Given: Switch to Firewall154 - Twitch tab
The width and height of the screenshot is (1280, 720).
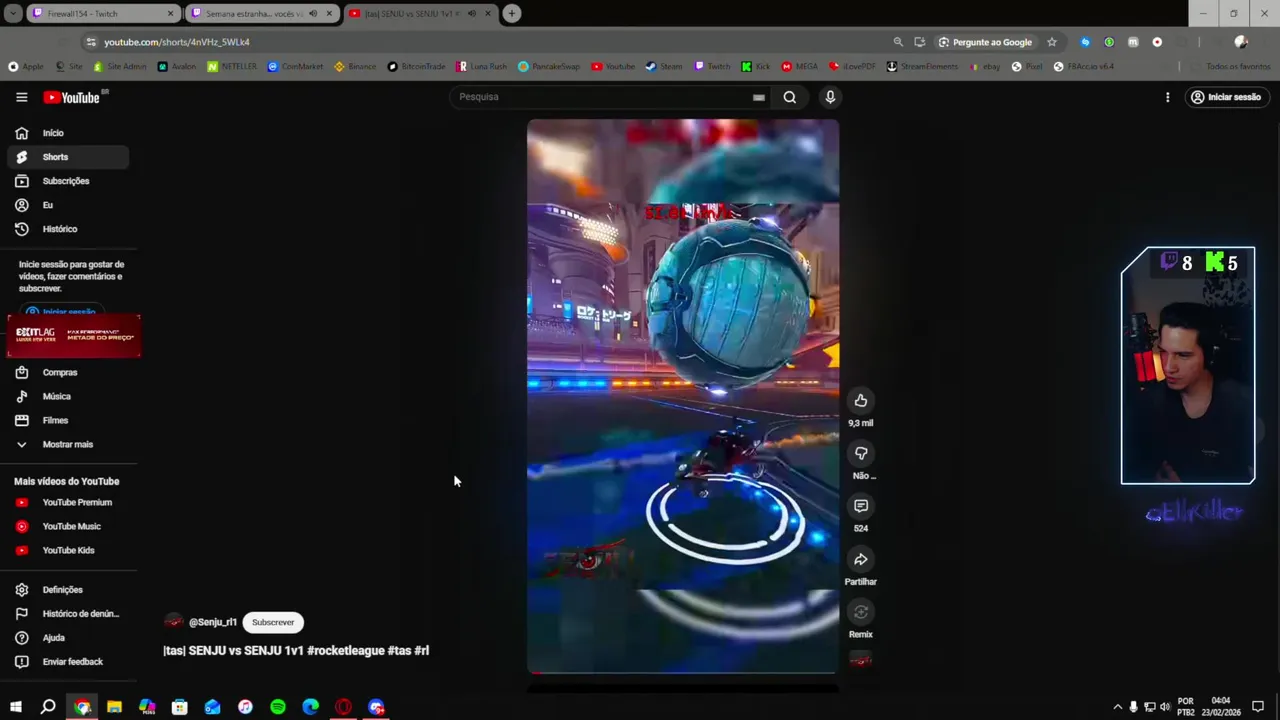Looking at the screenshot, I should pyautogui.click(x=102, y=14).
